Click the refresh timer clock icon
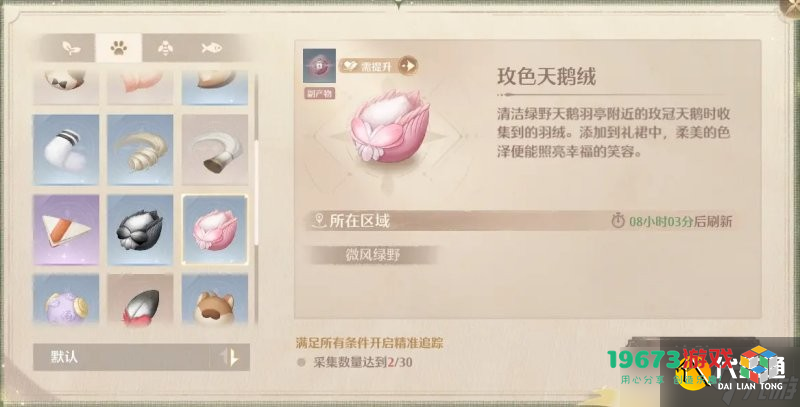 click(618, 221)
